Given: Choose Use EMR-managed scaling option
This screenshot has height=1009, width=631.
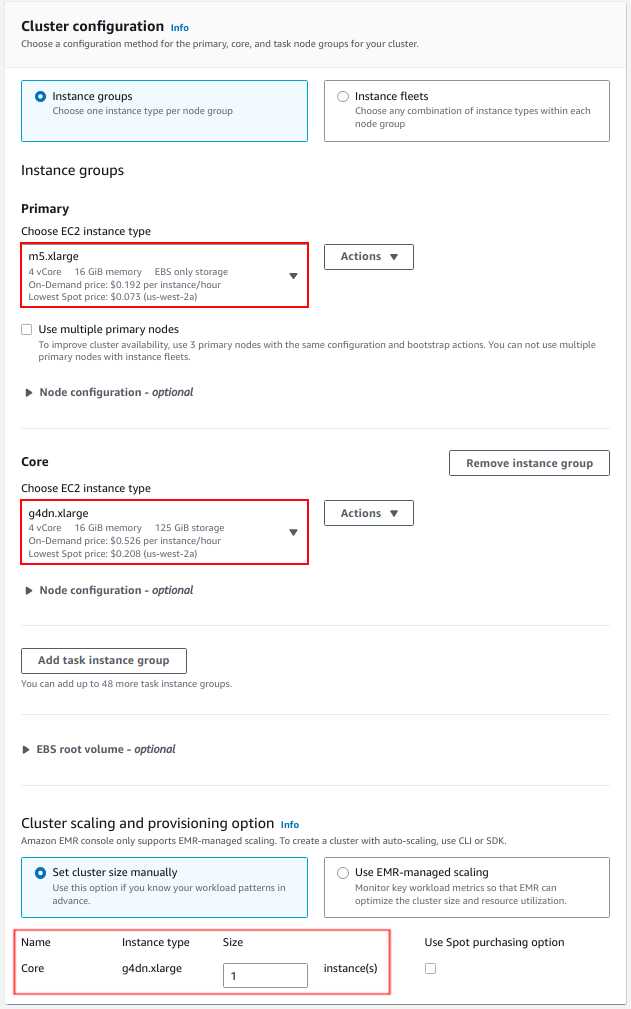Looking at the screenshot, I should (x=343, y=873).
